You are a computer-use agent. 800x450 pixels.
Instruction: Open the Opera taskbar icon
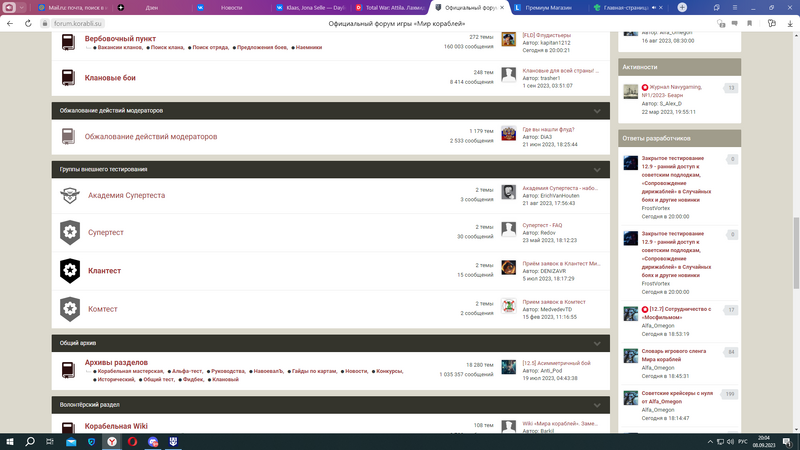coord(132,442)
